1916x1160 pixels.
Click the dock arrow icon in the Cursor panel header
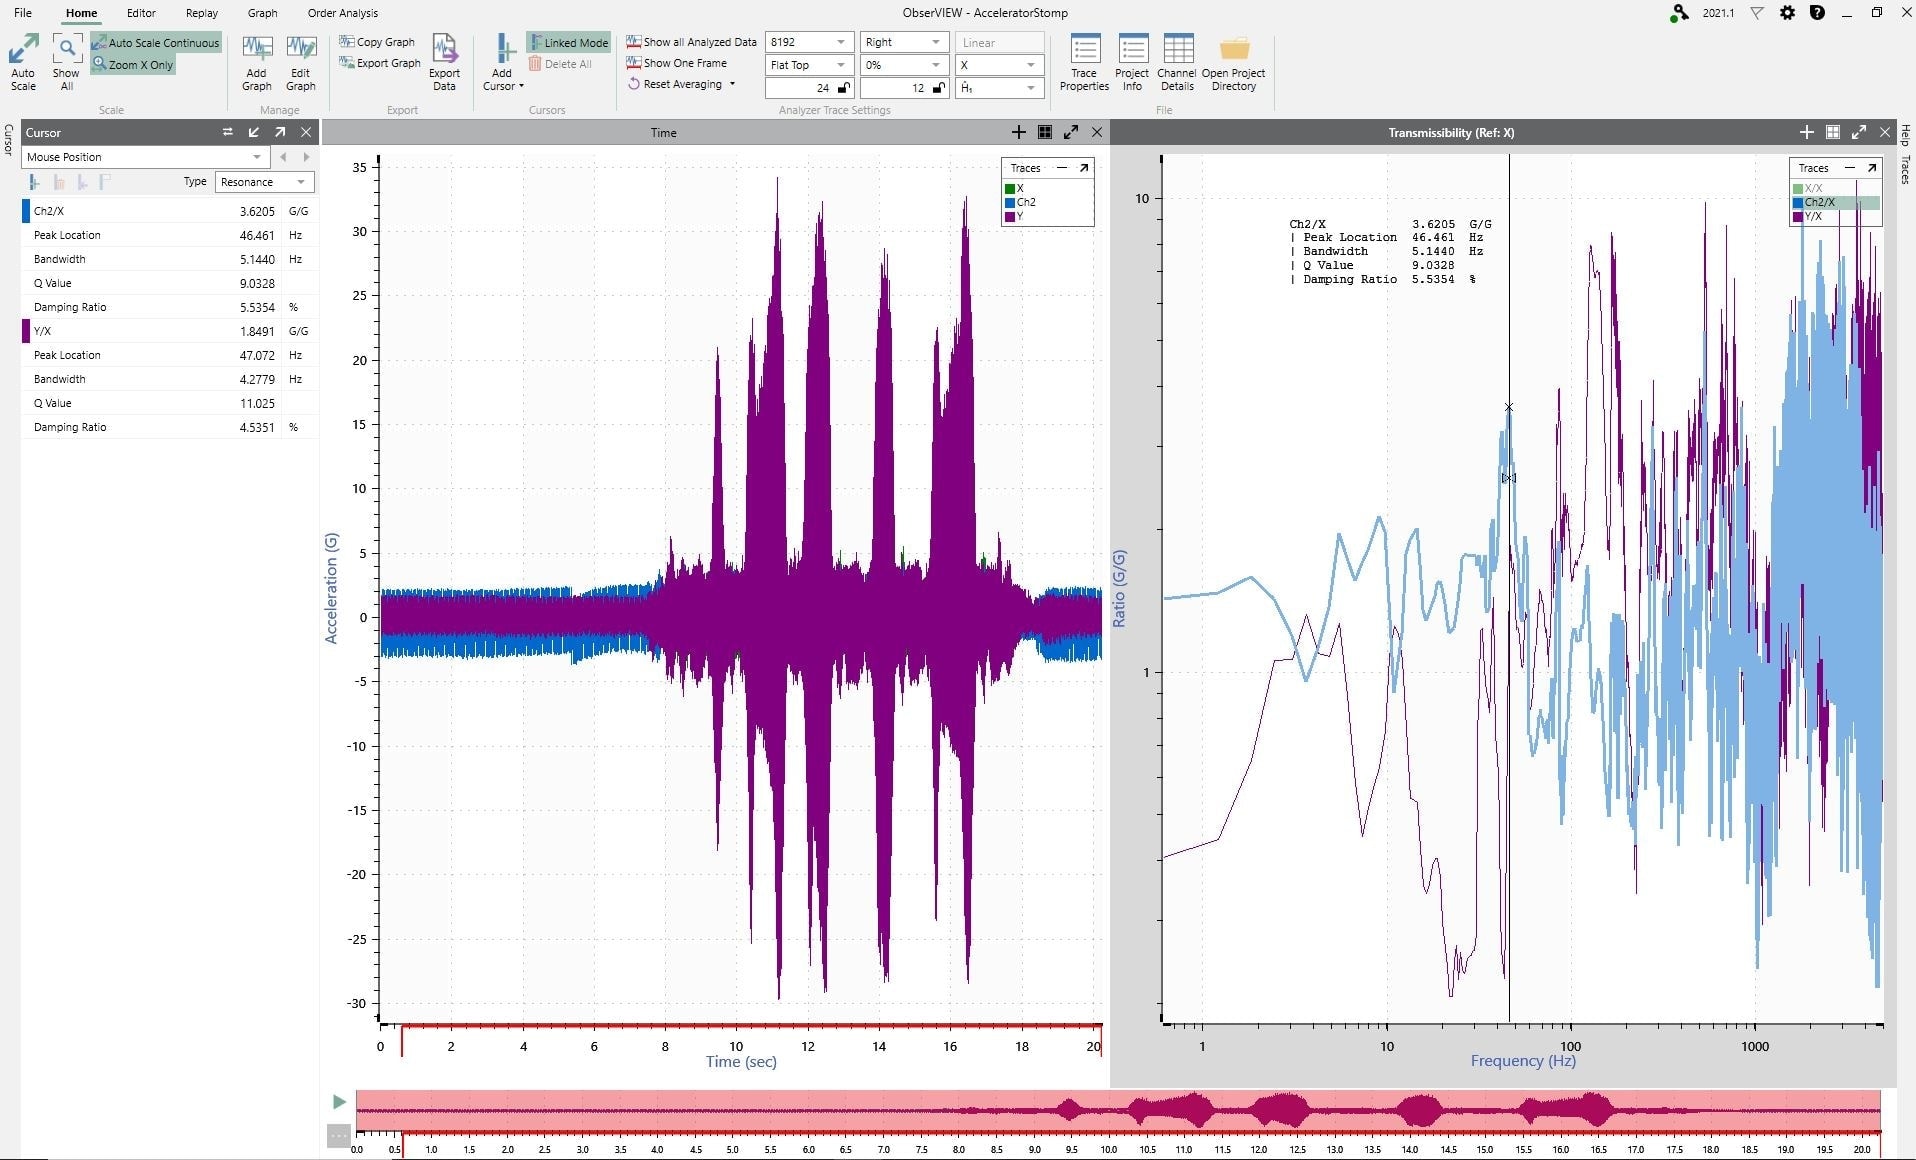(254, 132)
